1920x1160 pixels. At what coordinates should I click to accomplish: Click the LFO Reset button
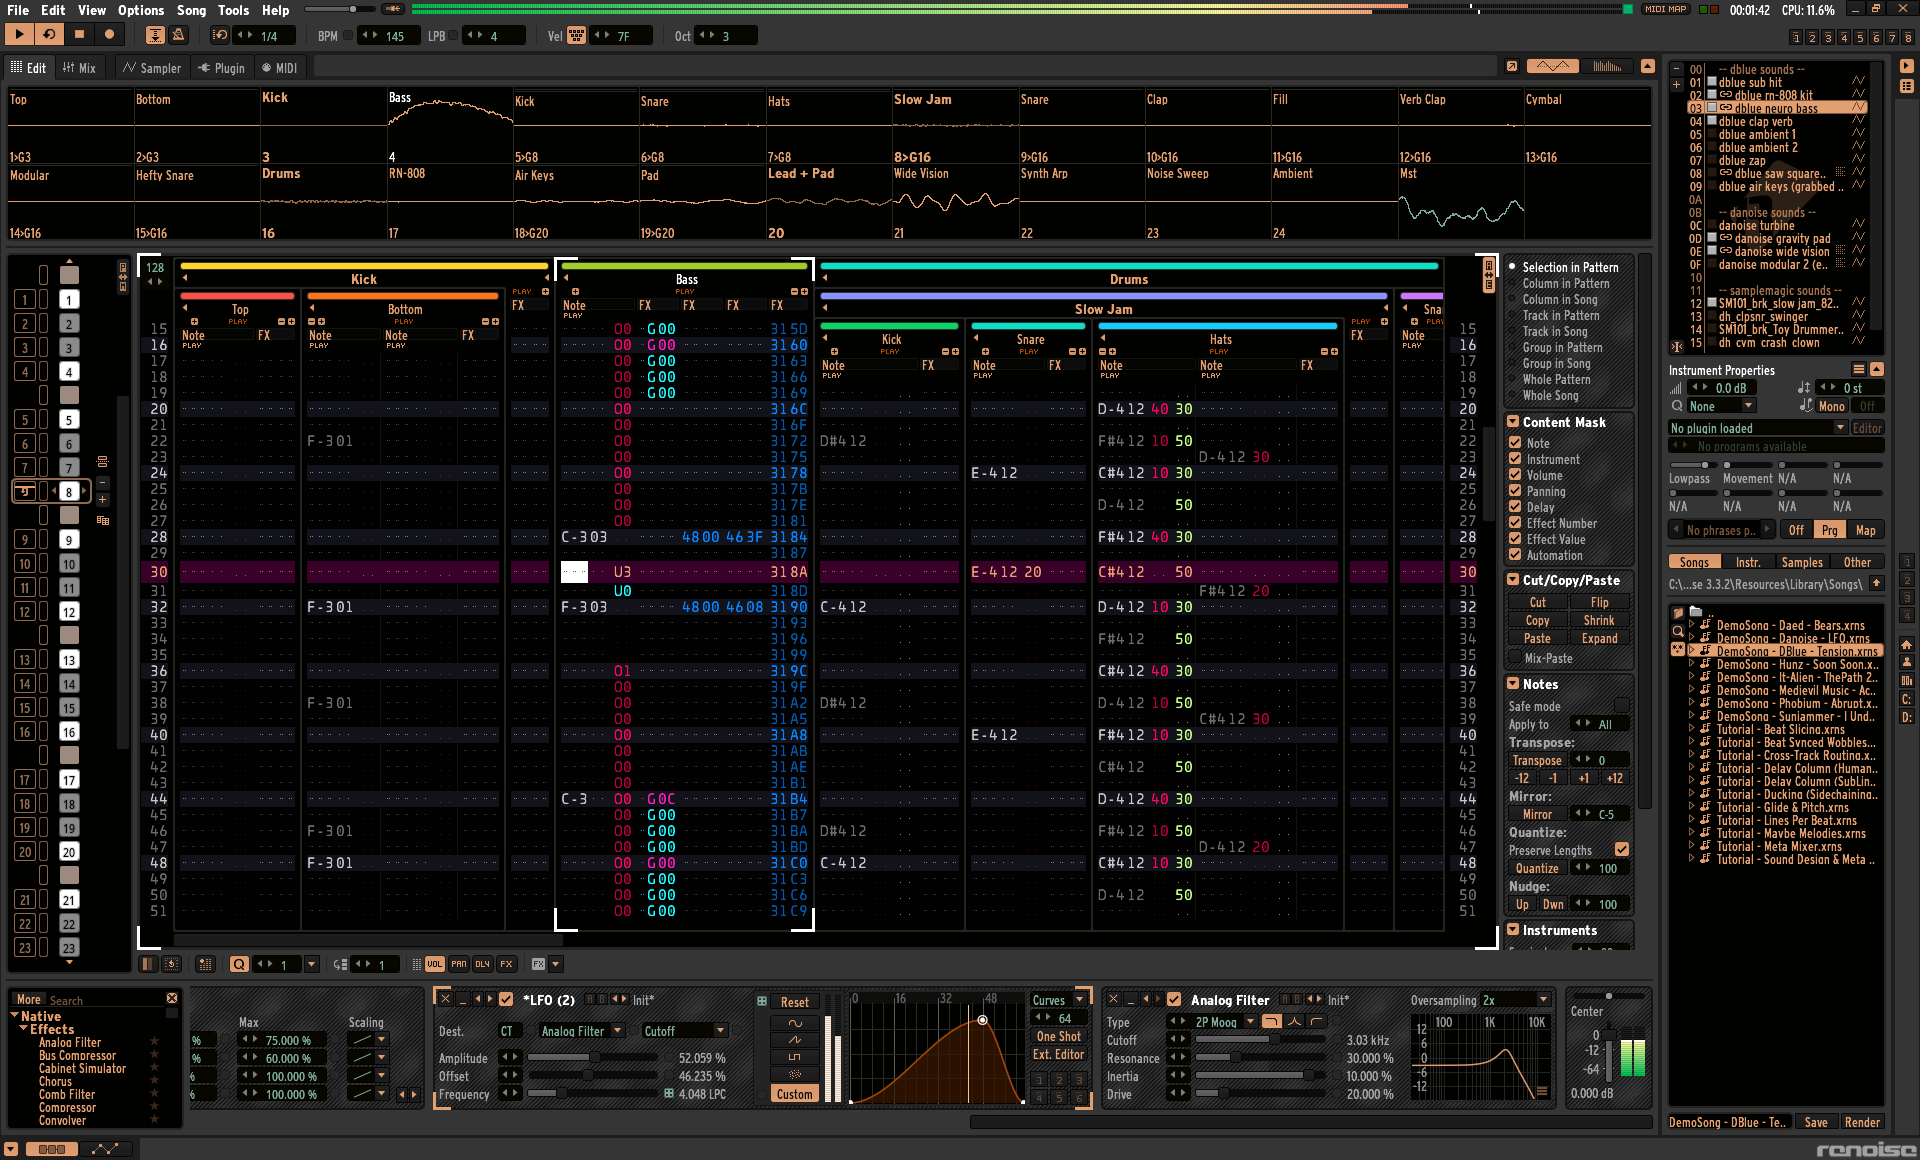795,1002
